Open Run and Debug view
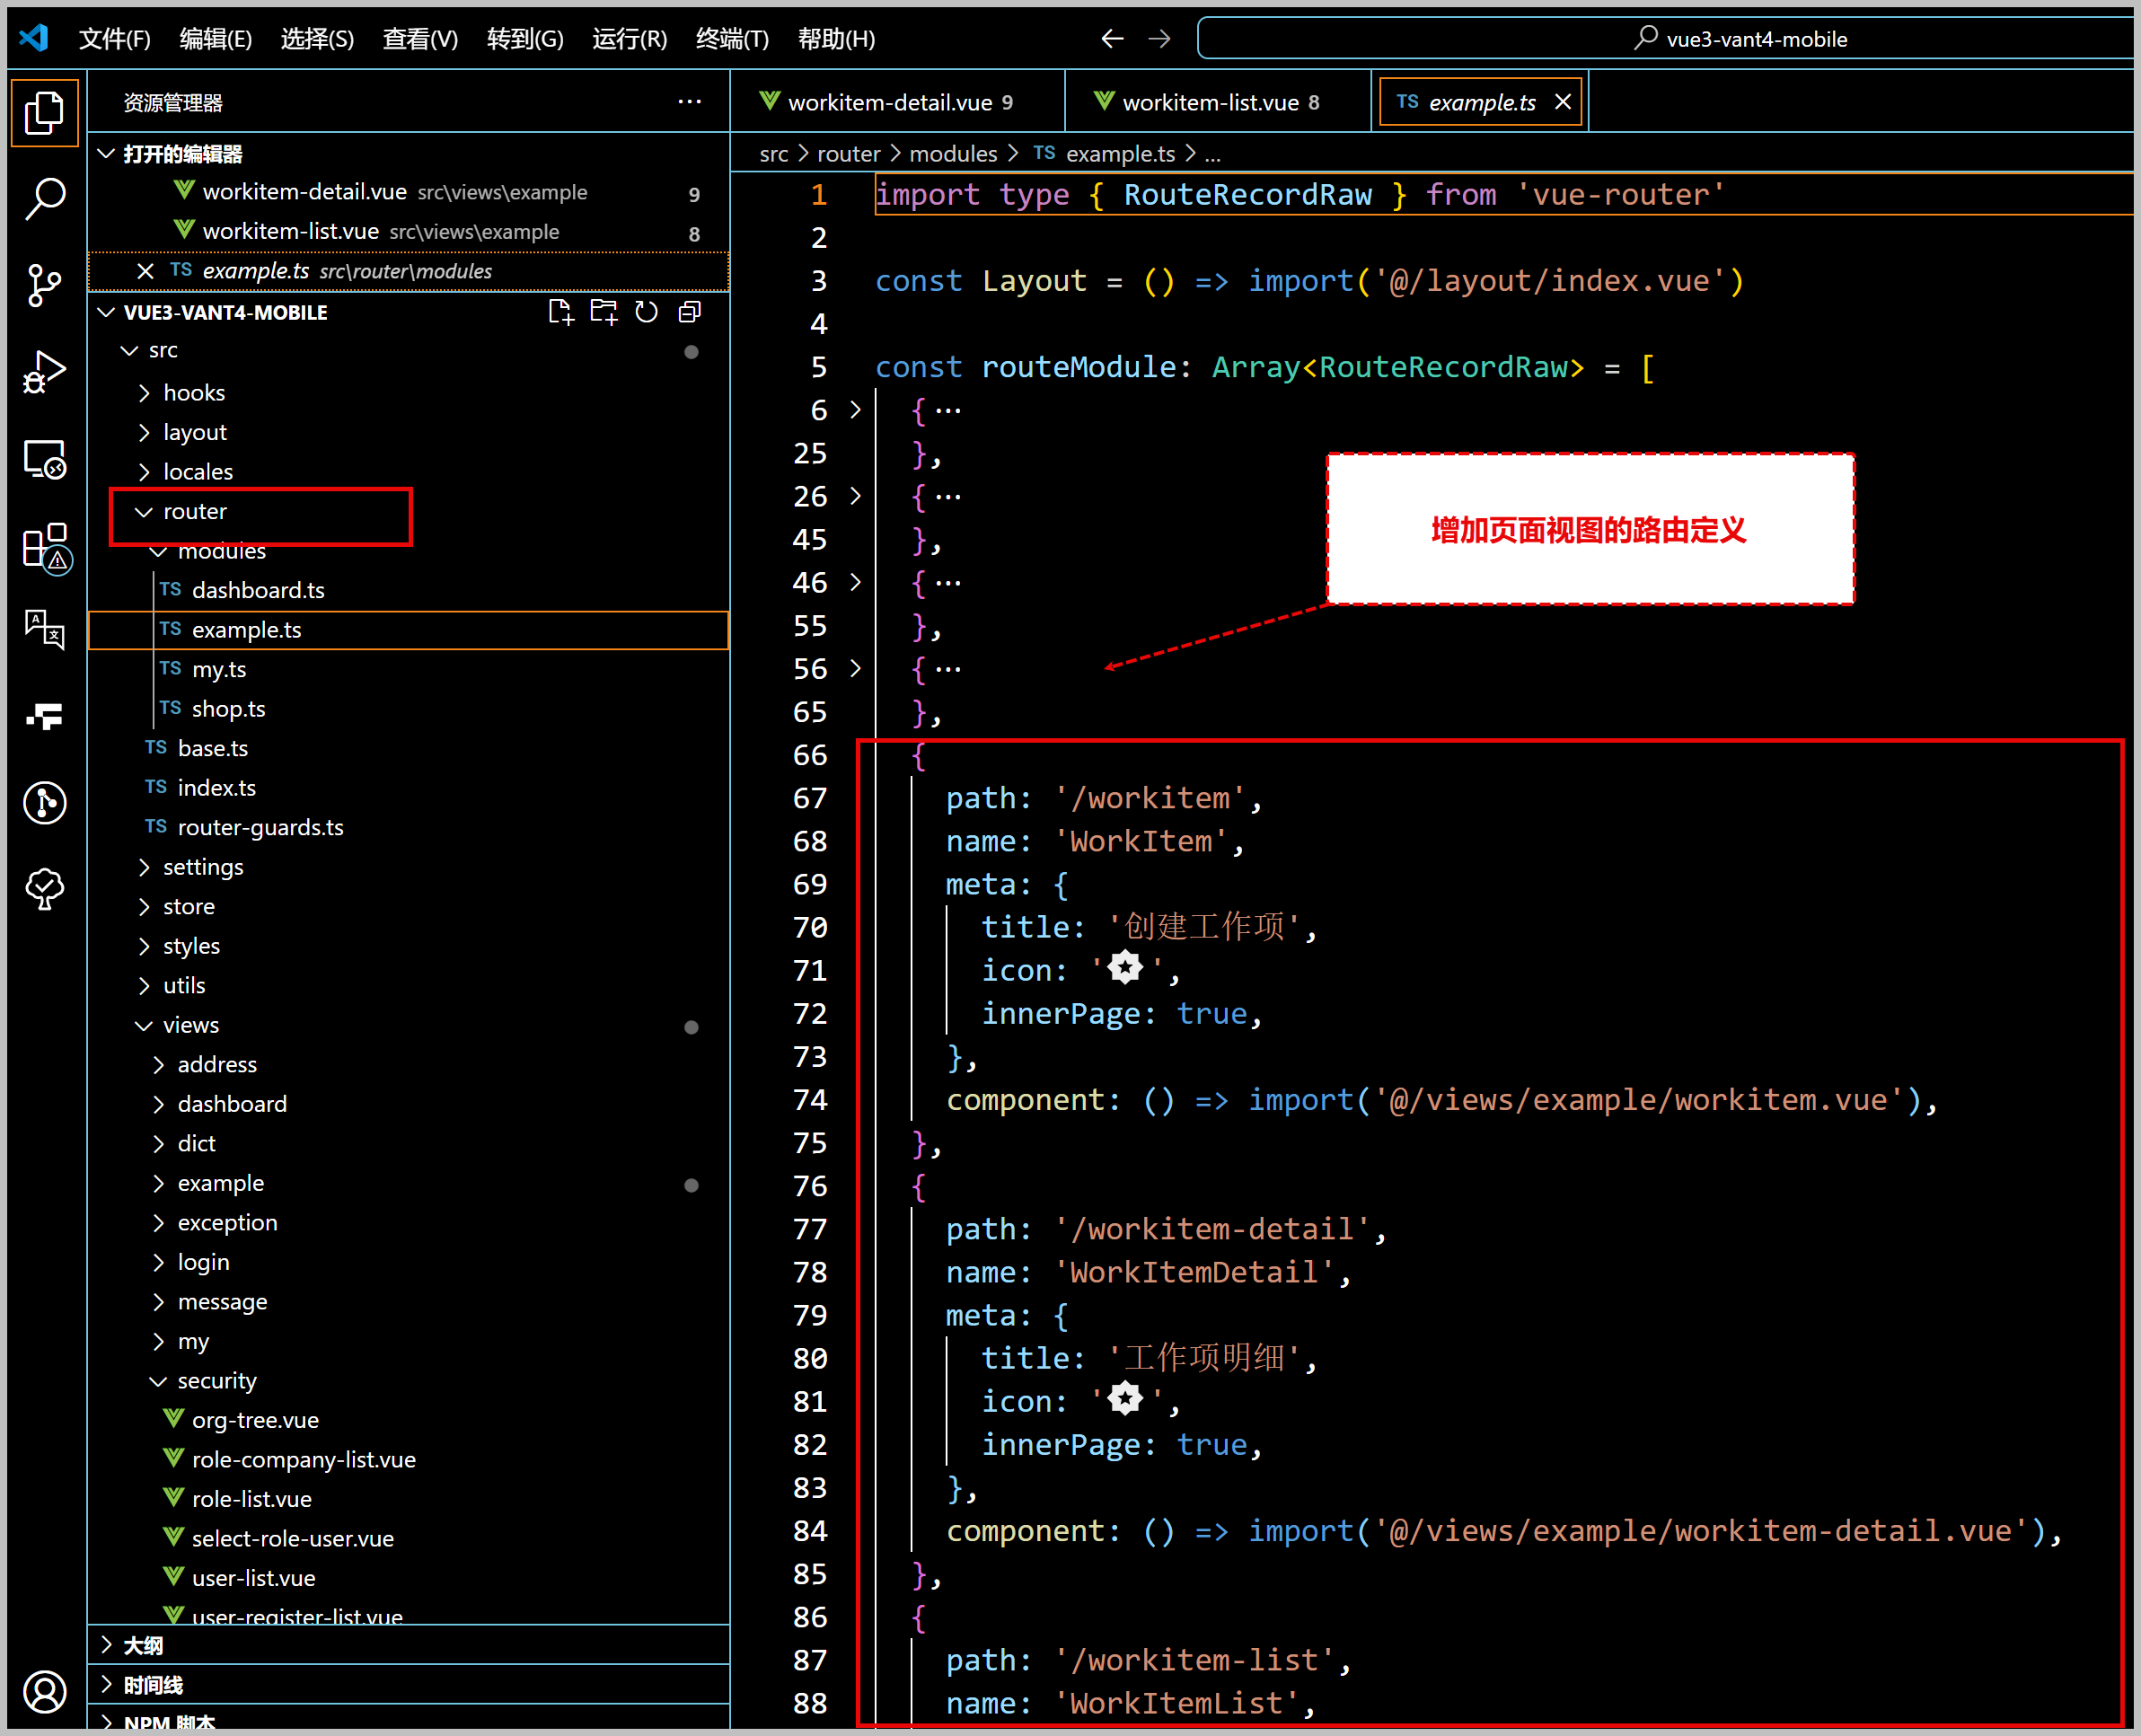Viewport: 2141px width, 1736px height. tap(45, 372)
